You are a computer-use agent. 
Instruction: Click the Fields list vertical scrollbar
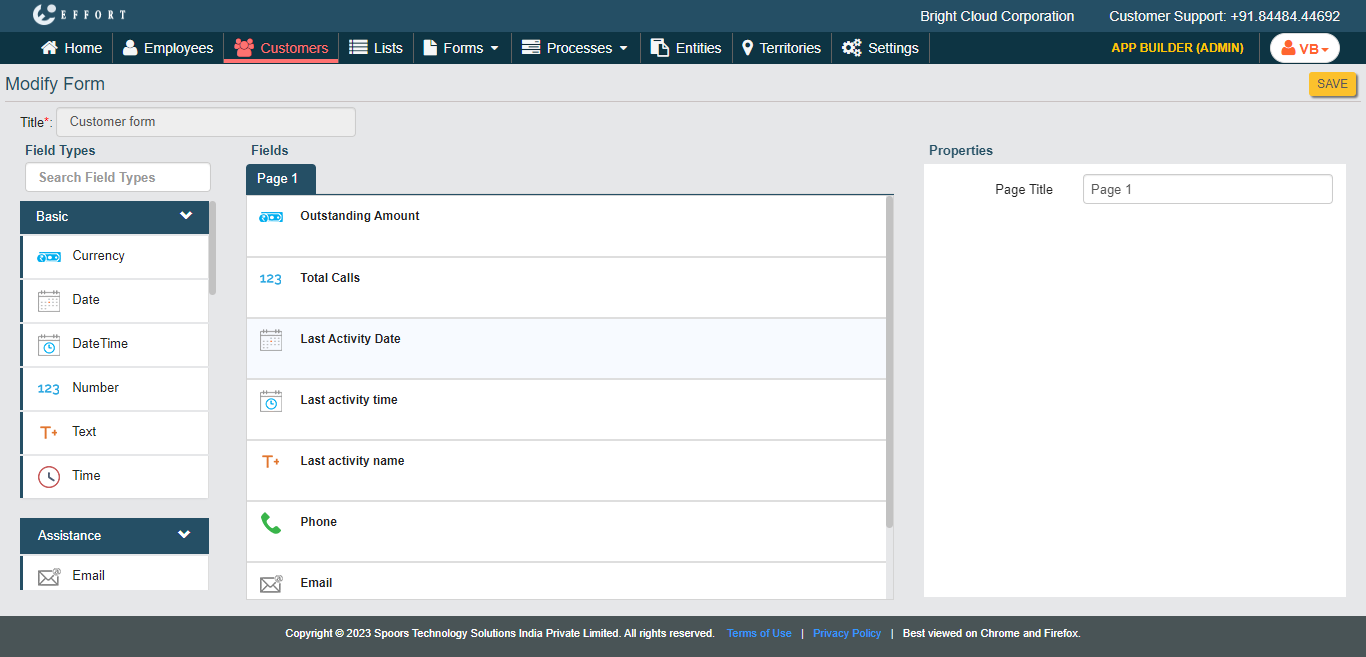pos(889,360)
